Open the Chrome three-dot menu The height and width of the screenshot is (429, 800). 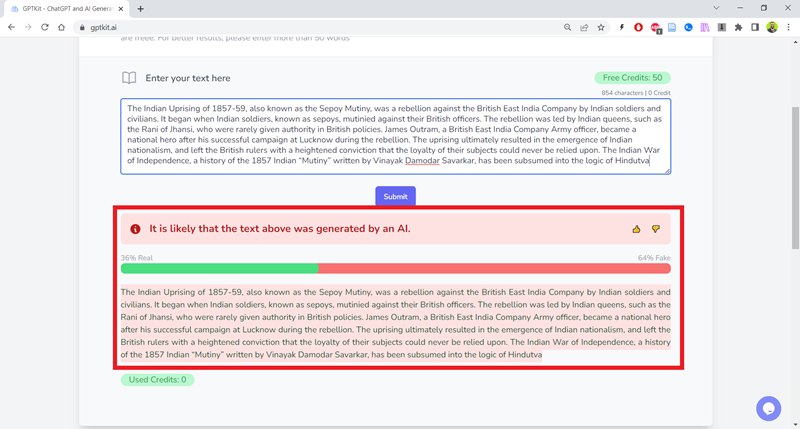pos(788,28)
